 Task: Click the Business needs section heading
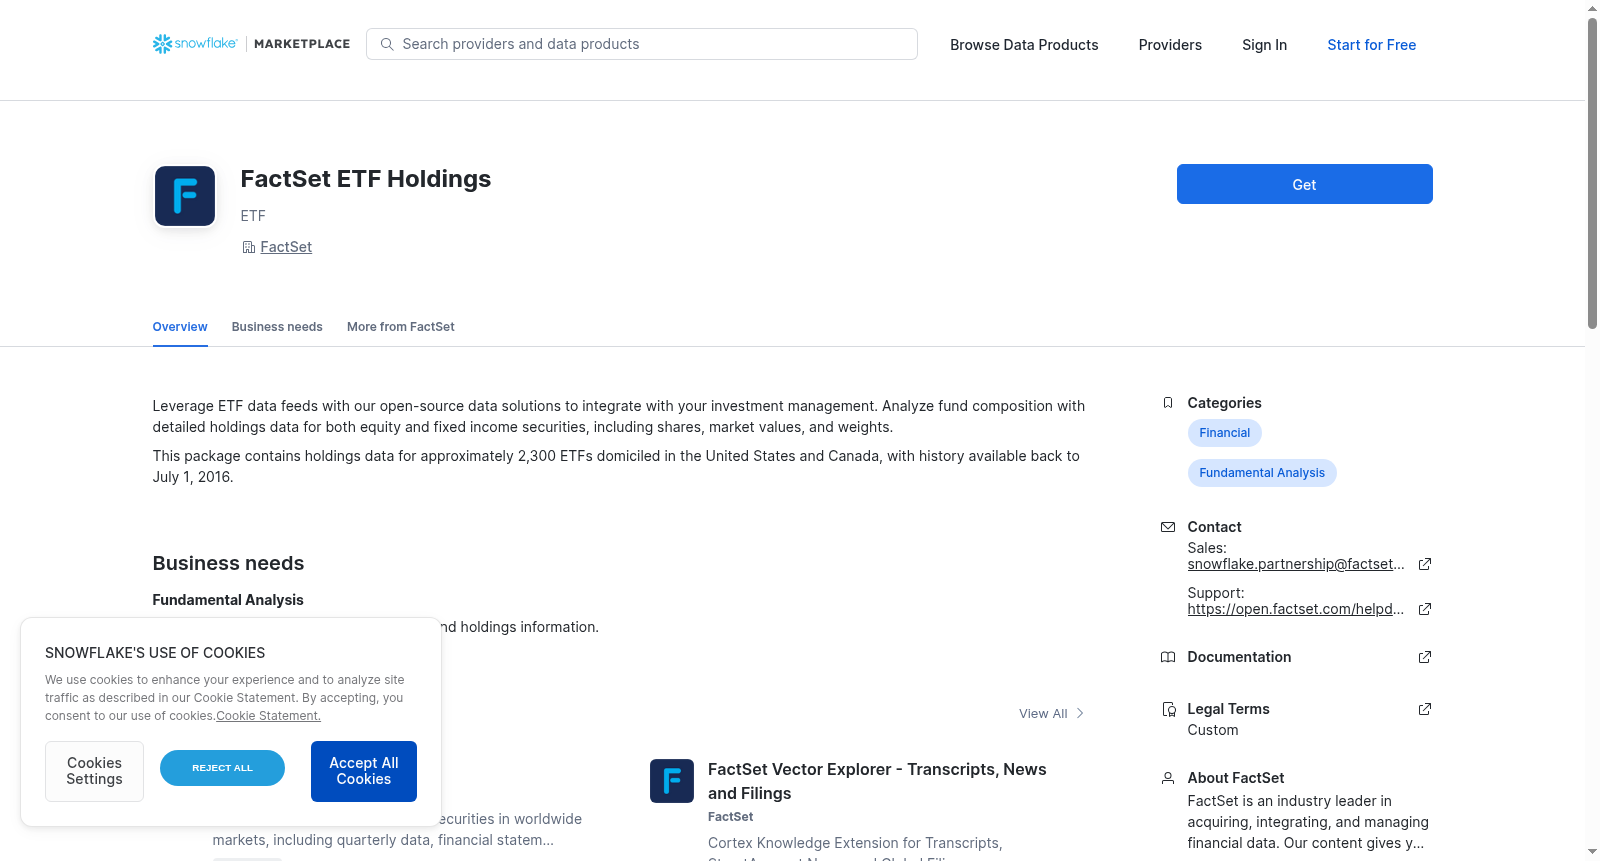228,563
